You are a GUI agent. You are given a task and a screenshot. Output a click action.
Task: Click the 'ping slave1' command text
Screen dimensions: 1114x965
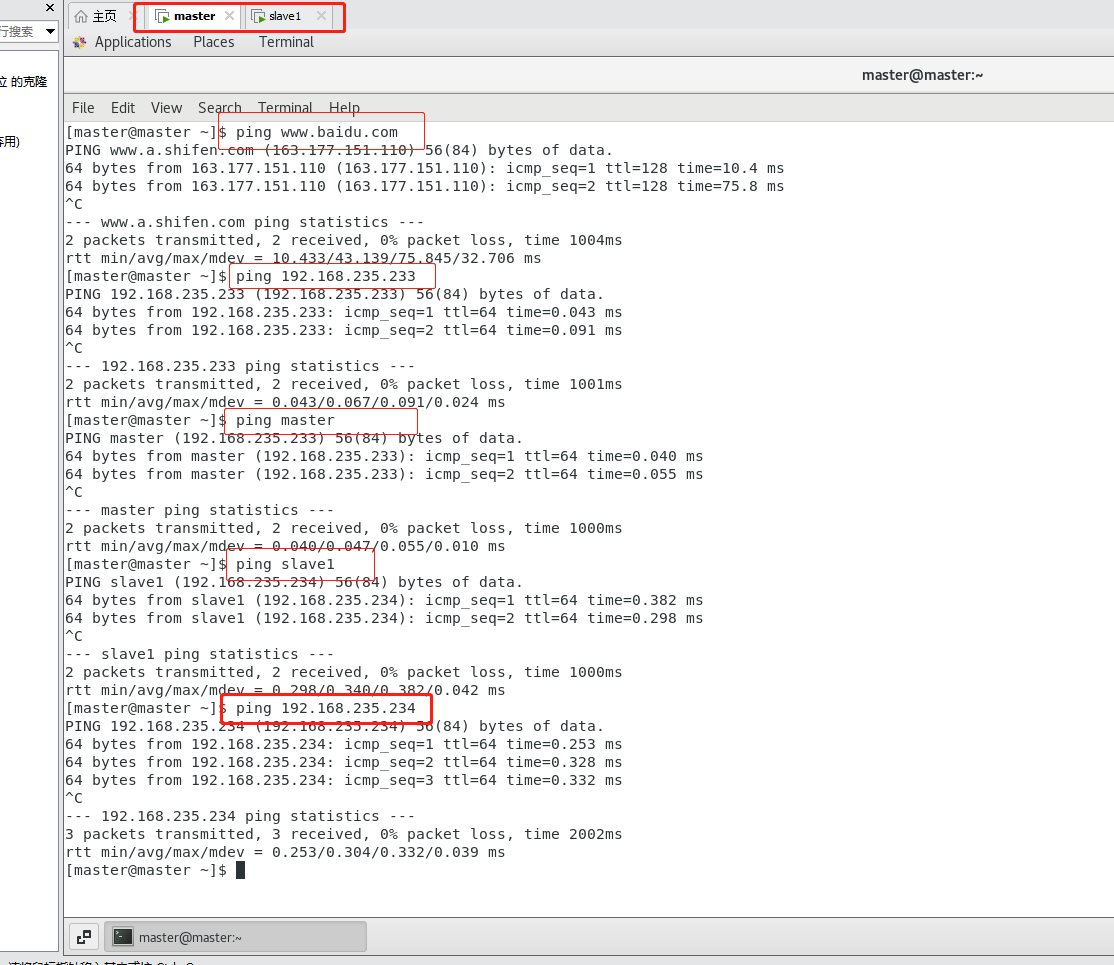[x=285, y=564]
